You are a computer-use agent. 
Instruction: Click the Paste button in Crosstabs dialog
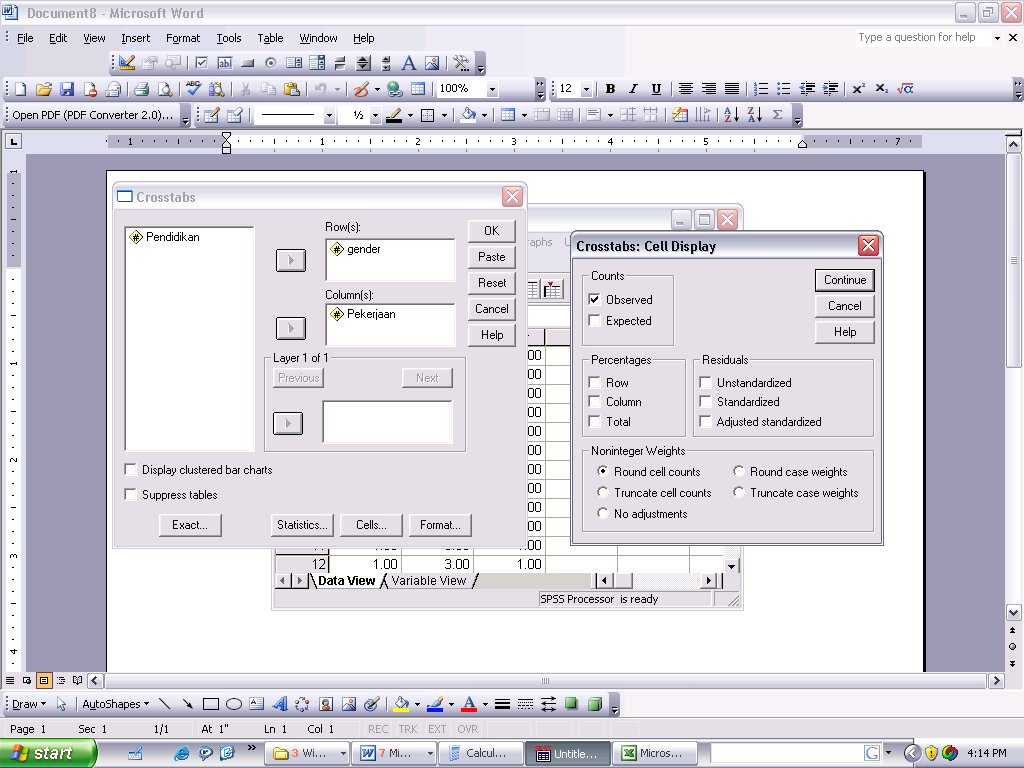[x=491, y=257]
